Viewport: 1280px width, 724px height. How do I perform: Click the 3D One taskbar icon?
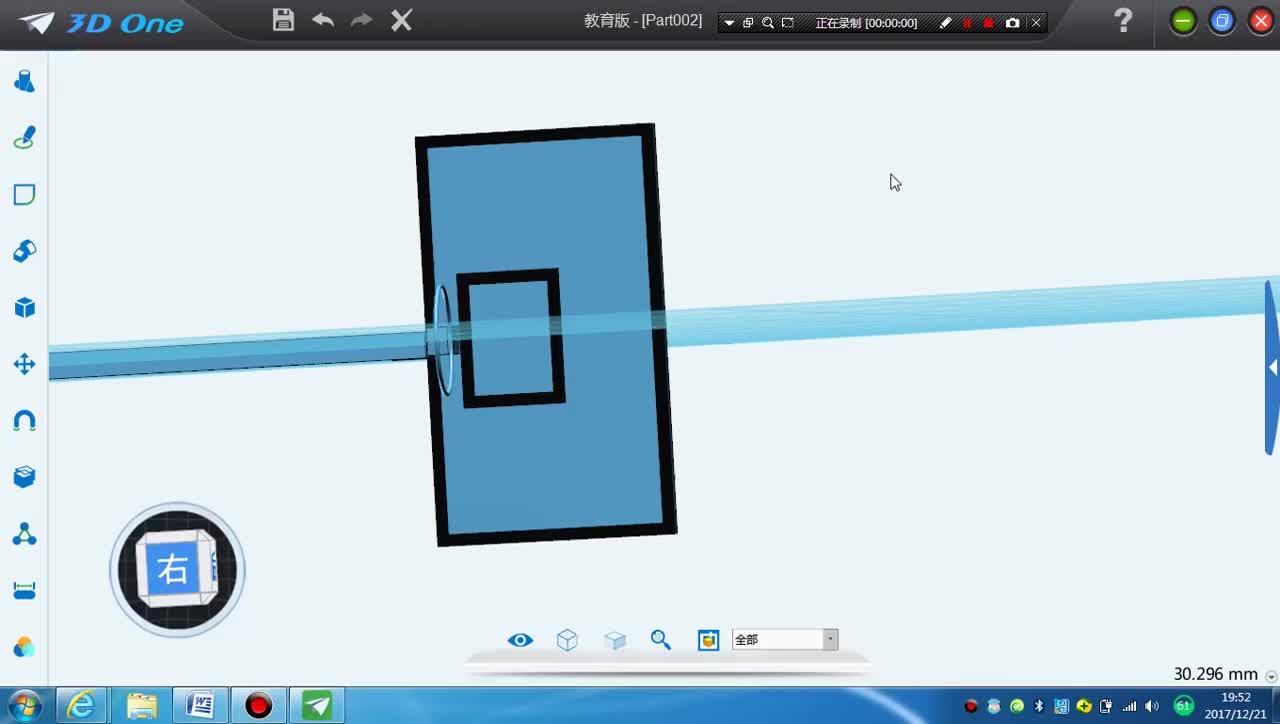coord(317,706)
